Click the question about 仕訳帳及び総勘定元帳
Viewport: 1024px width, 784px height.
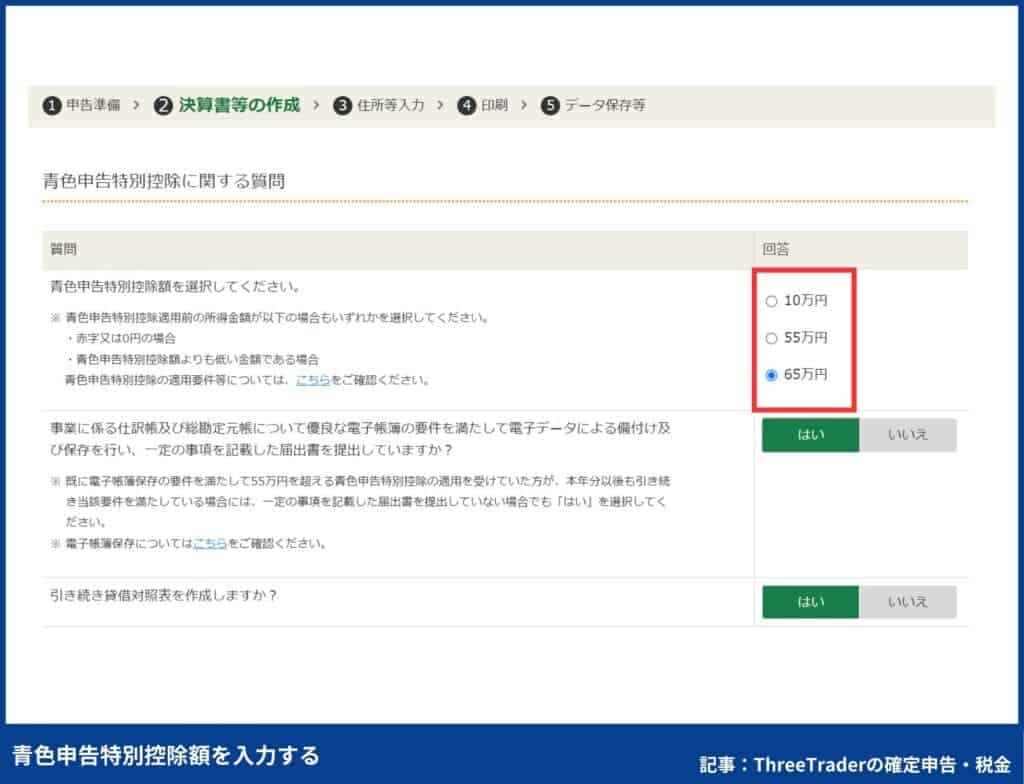[x=360, y=440]
